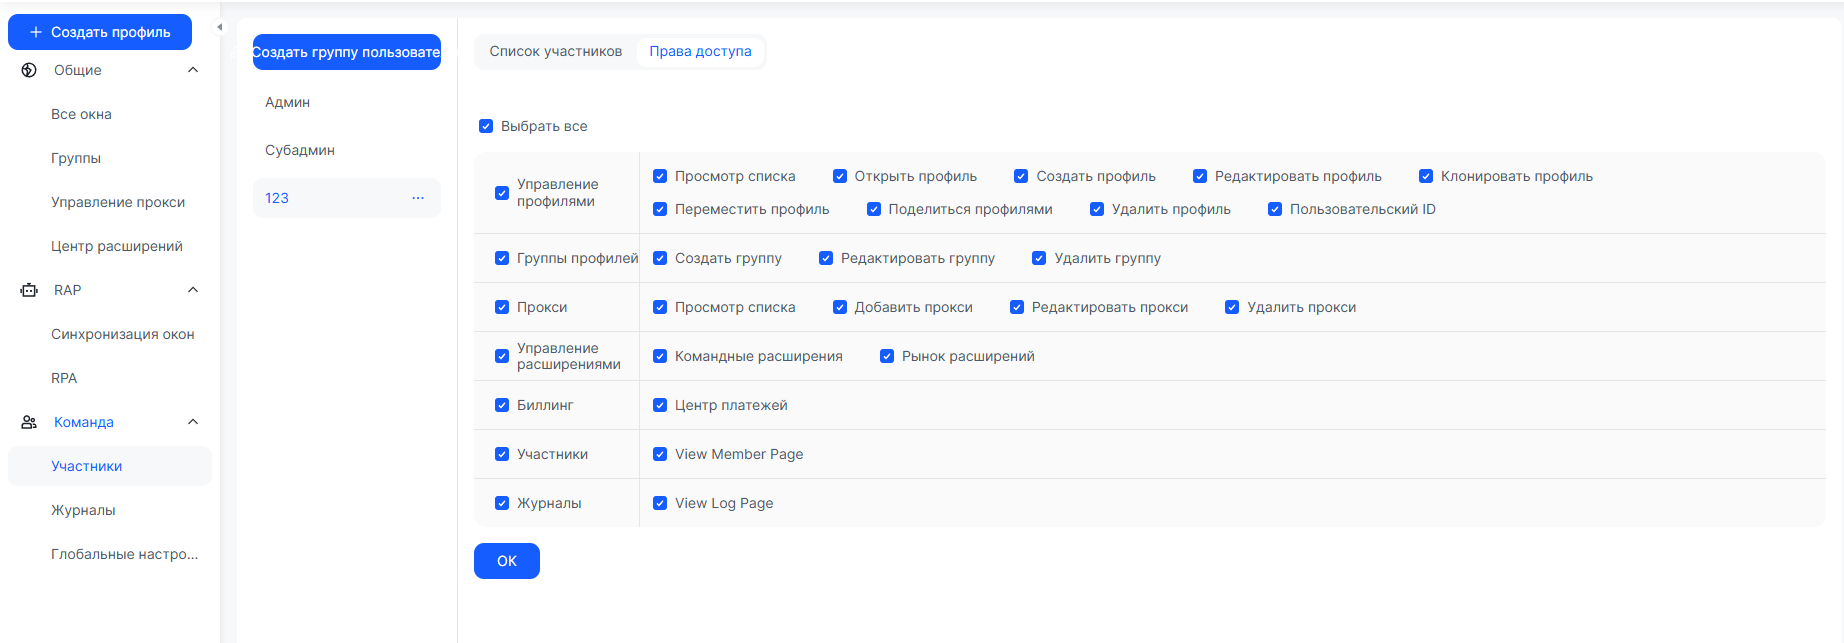Screen dimensions: 1844x643
Task: Click the Общие globe icon in sidebar
Action: (29, 70)
